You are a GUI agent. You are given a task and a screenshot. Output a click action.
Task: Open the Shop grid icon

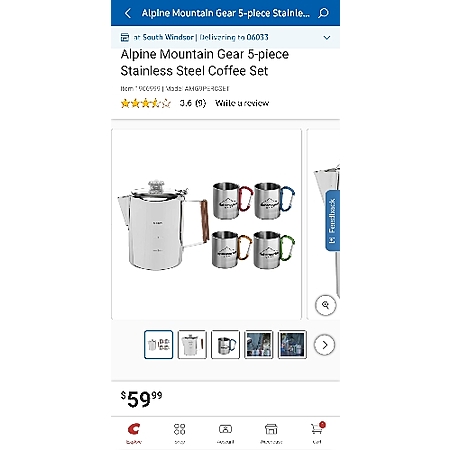pyautogui.click(x=179, y=429)
